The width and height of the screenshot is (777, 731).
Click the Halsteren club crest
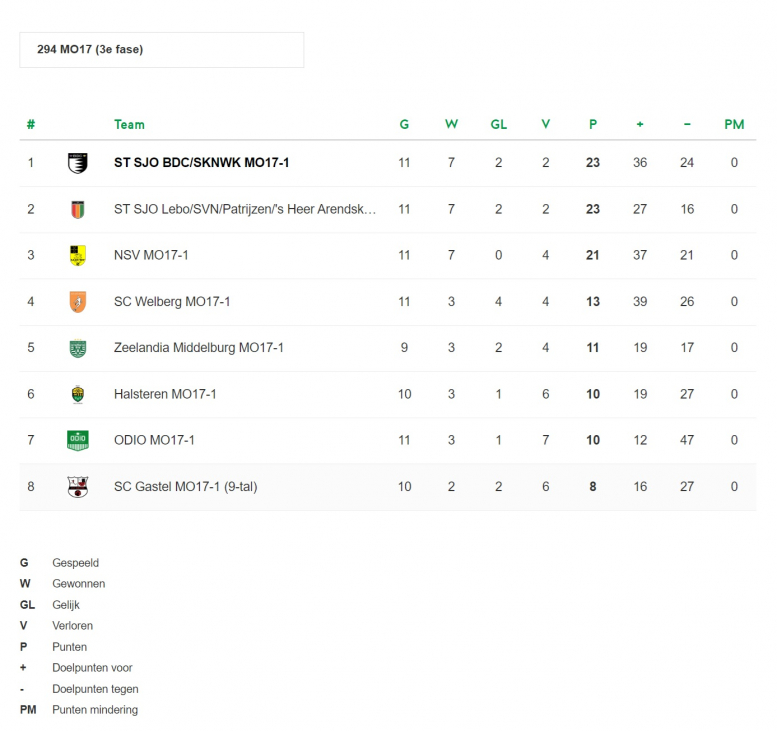(77, 394)
